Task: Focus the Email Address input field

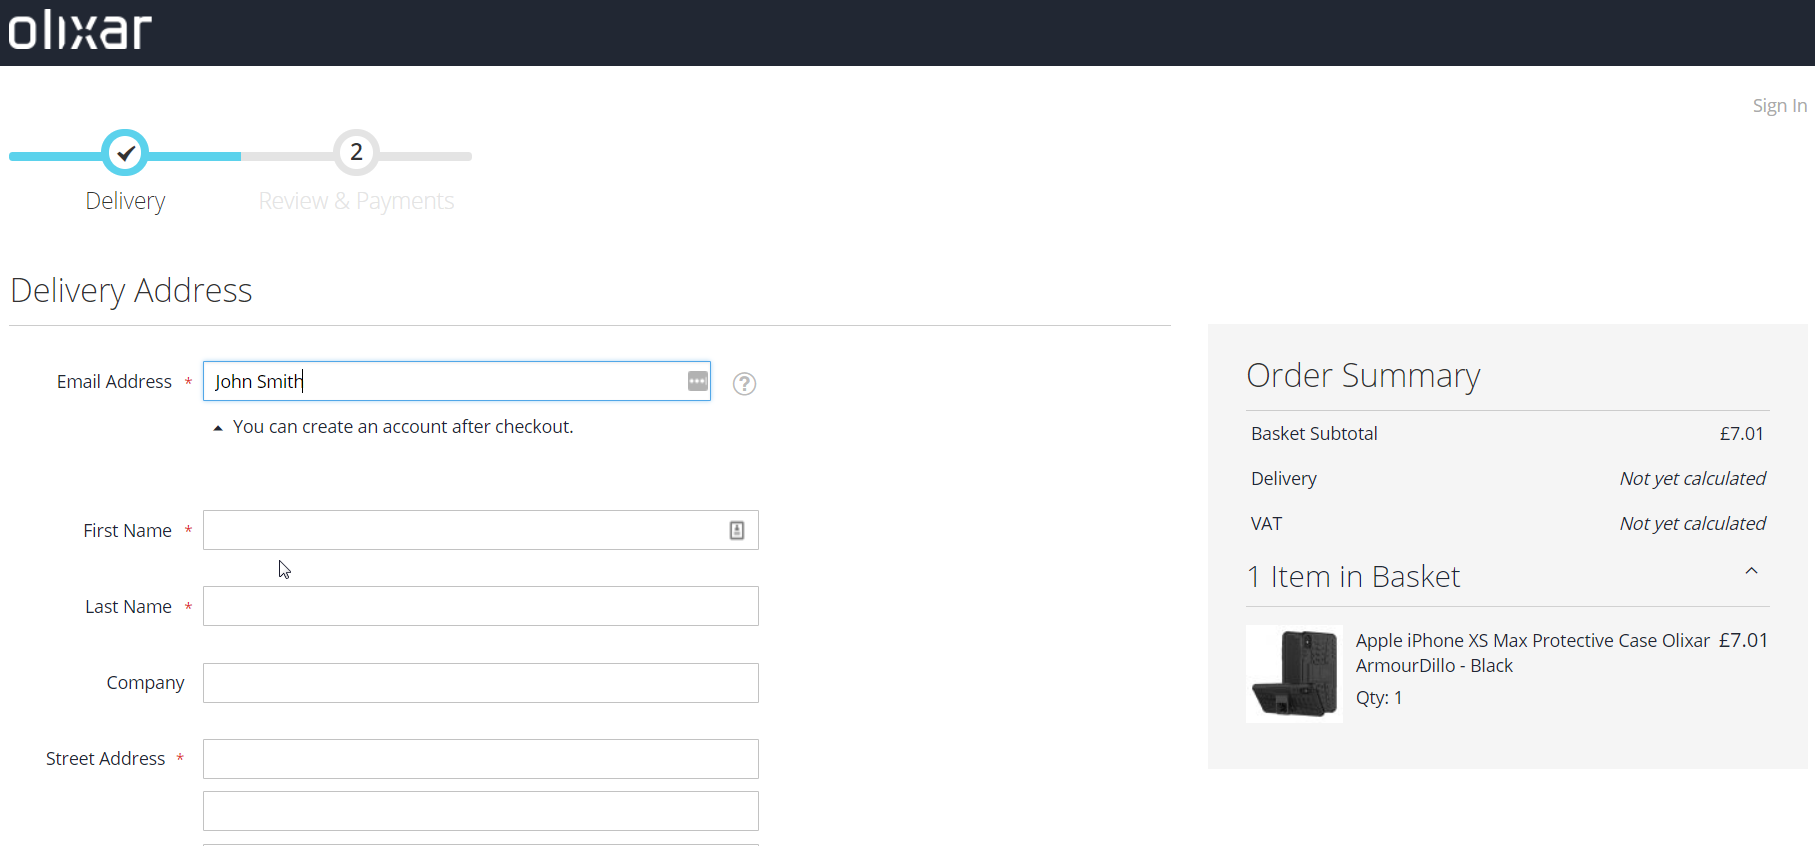Action: pos(457,381)
